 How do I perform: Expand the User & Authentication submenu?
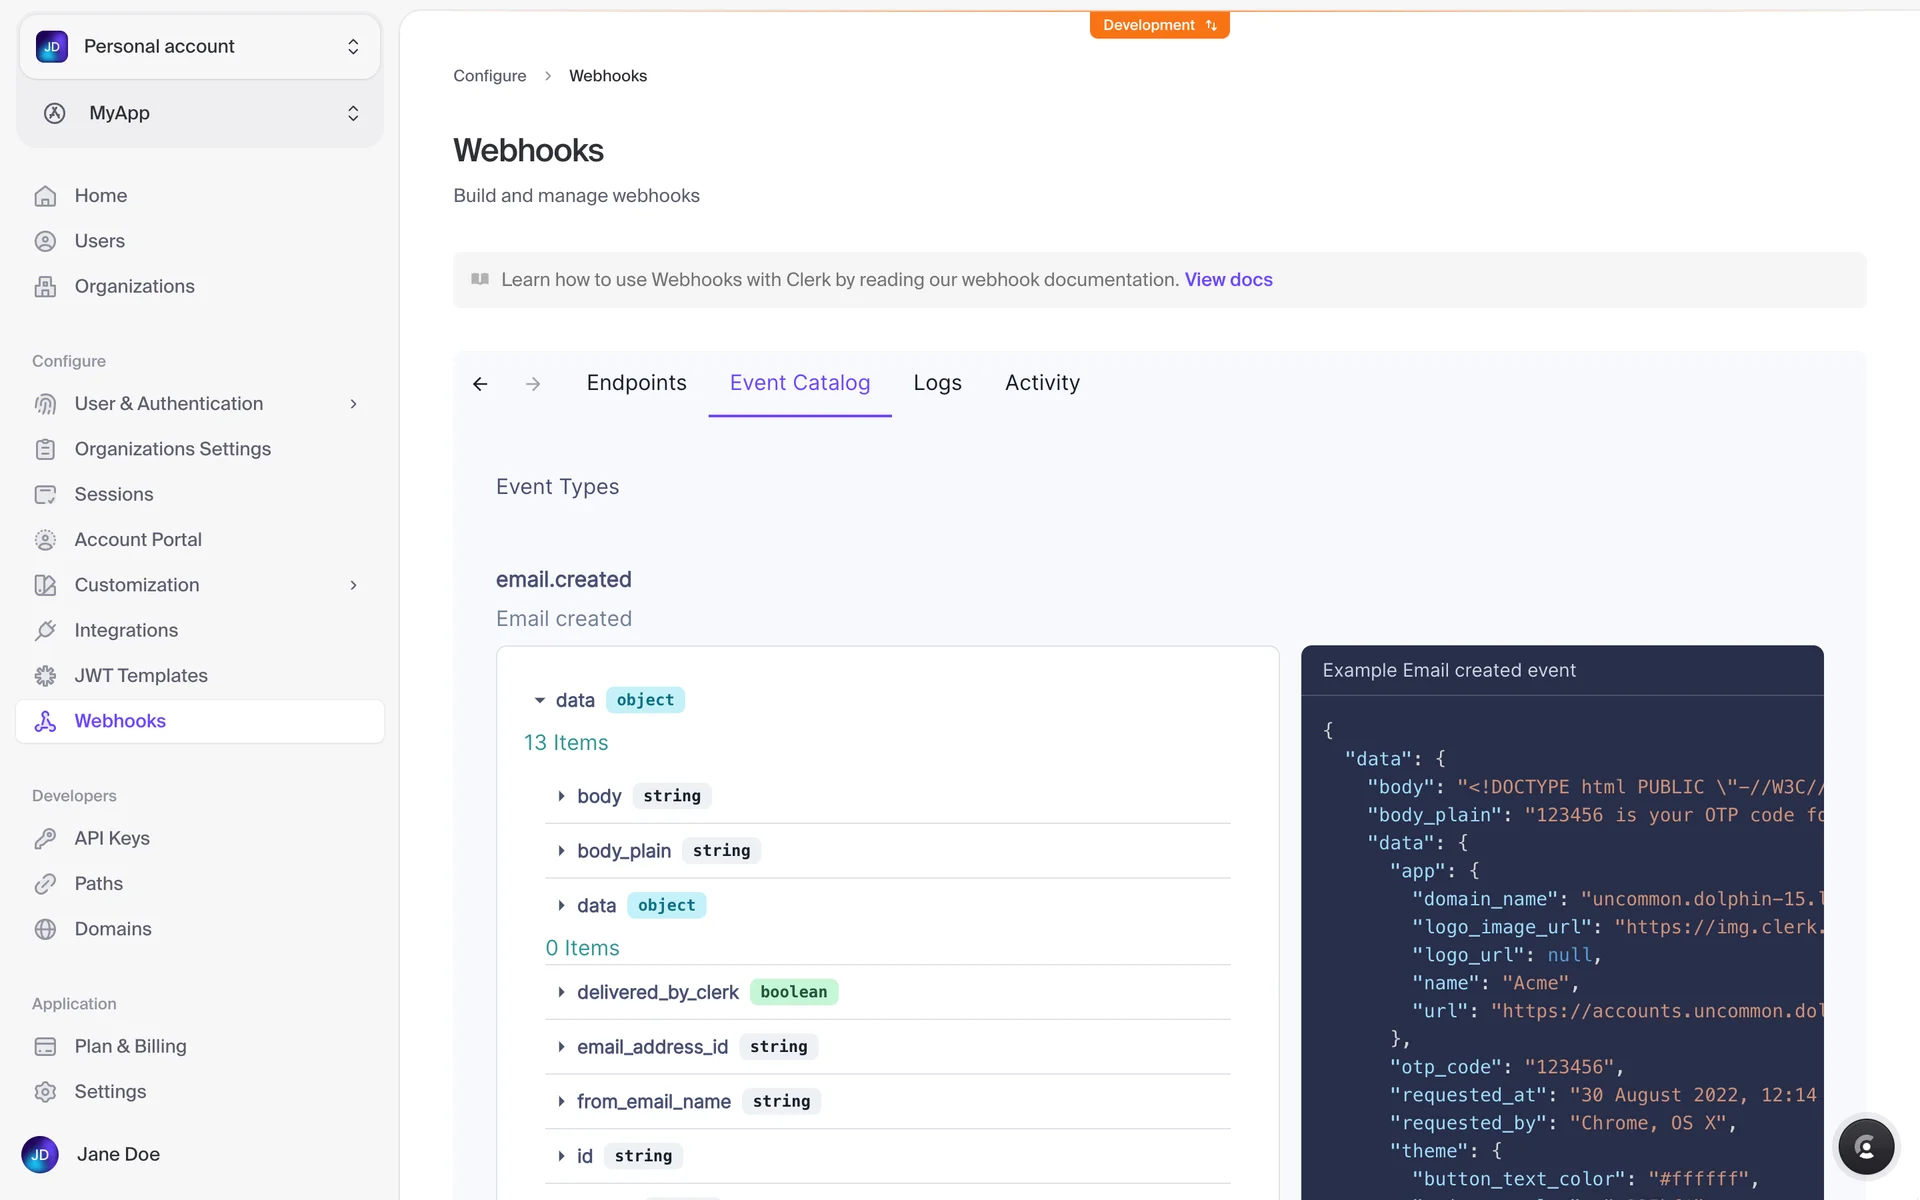353,404
